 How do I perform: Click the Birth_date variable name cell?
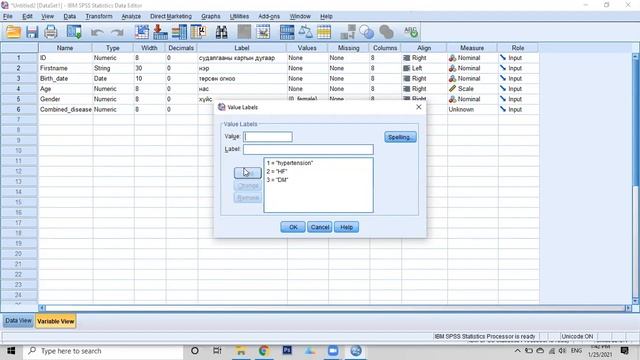(x=65, y=78)
